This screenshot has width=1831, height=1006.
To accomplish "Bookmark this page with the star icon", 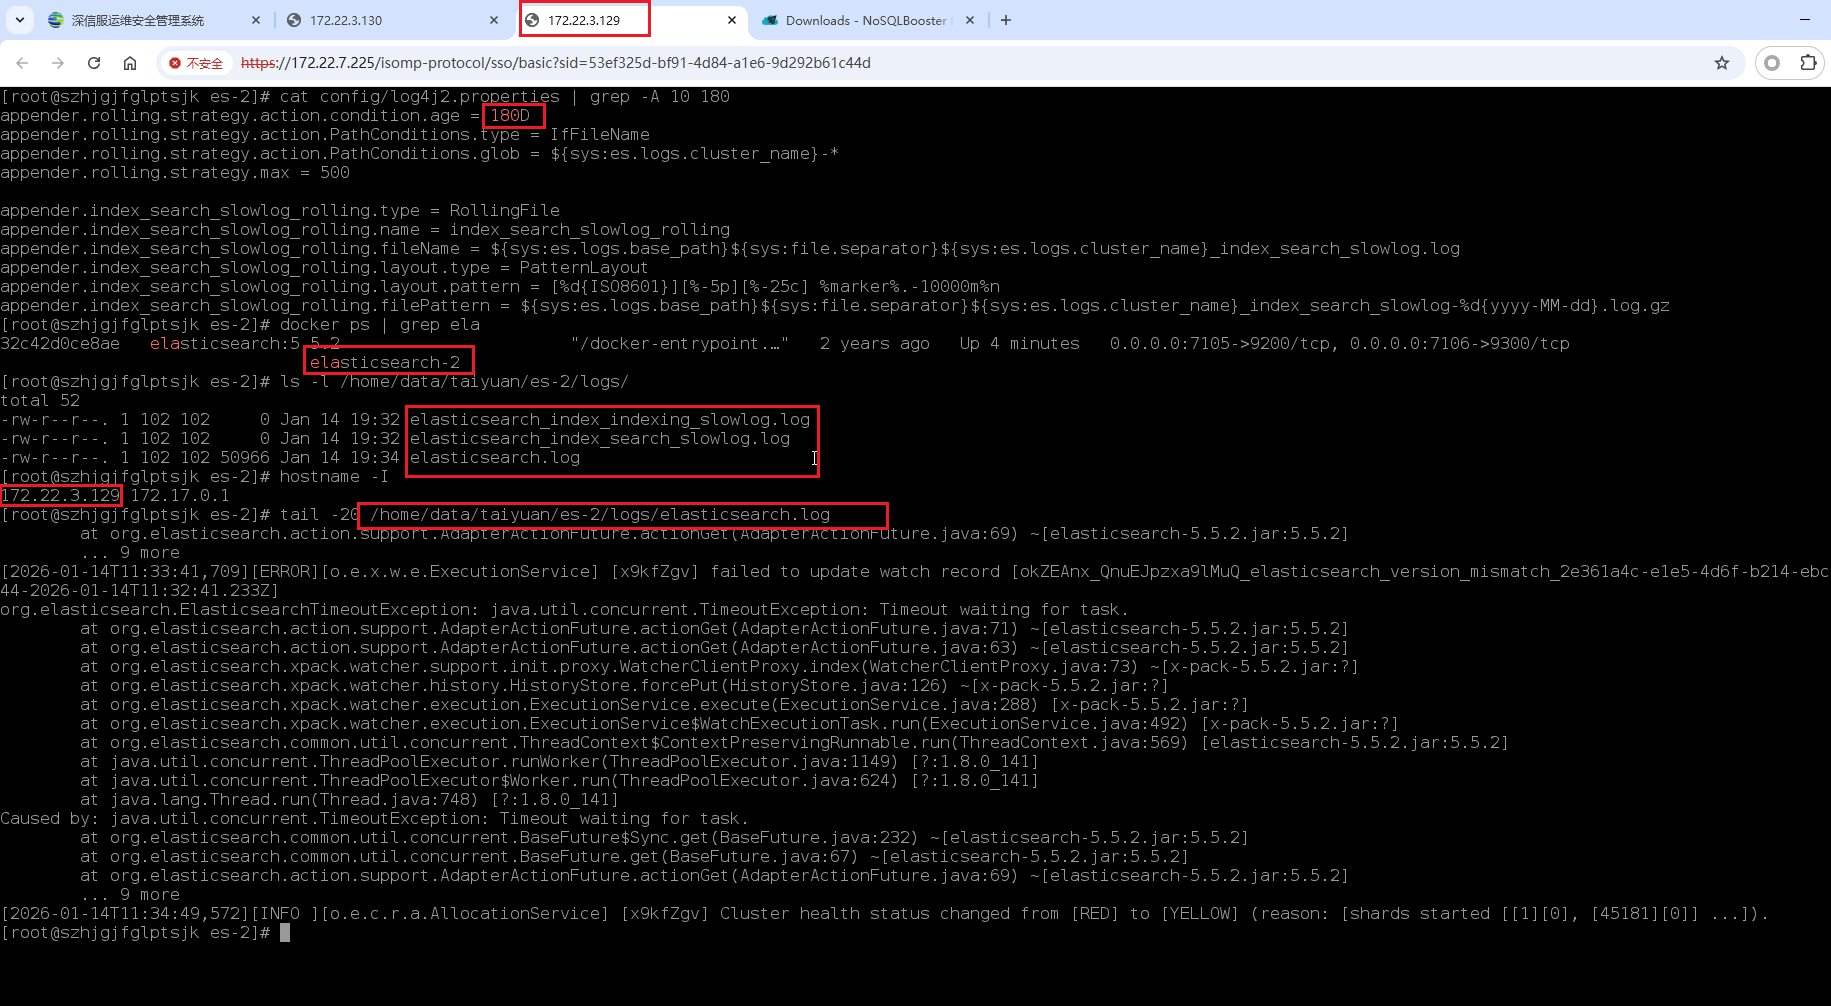I will tap(1721, 63).
